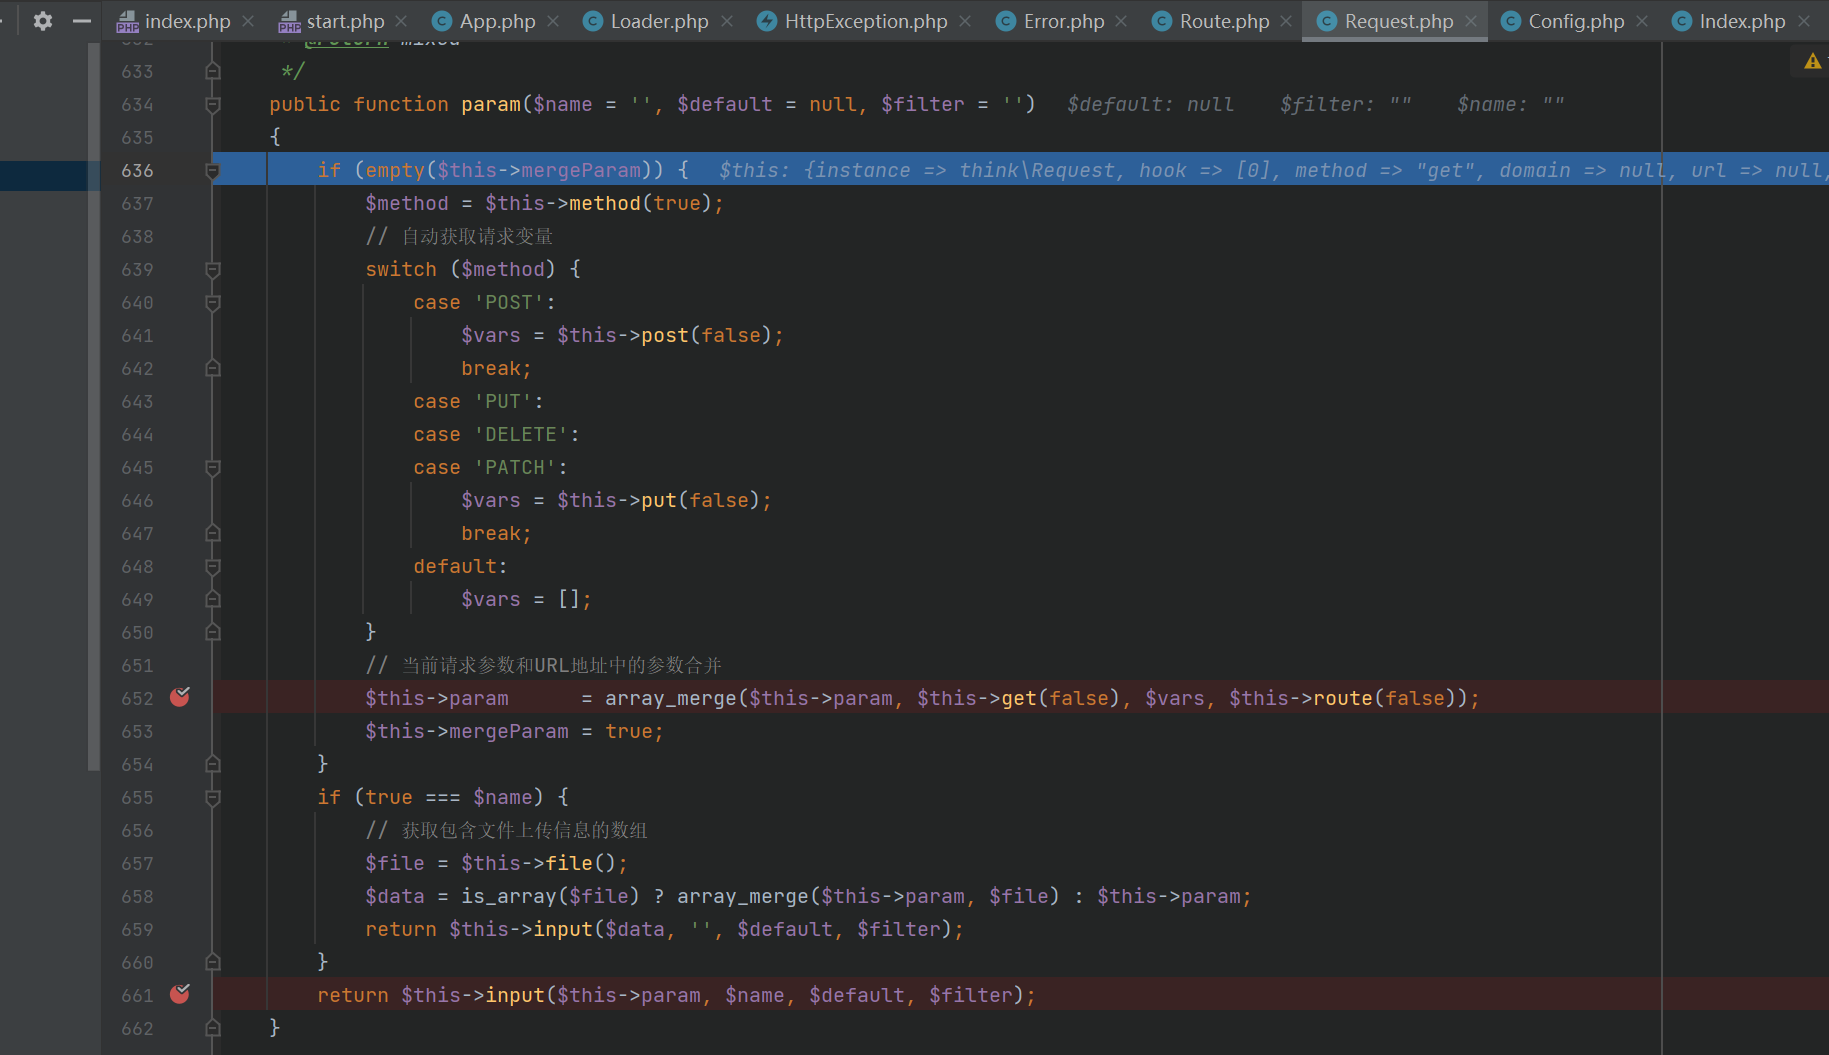Screen dimensions: 1829x1055
Task: Click the inline debug hint '$default: null'
Action: [x=1150, y=104]
